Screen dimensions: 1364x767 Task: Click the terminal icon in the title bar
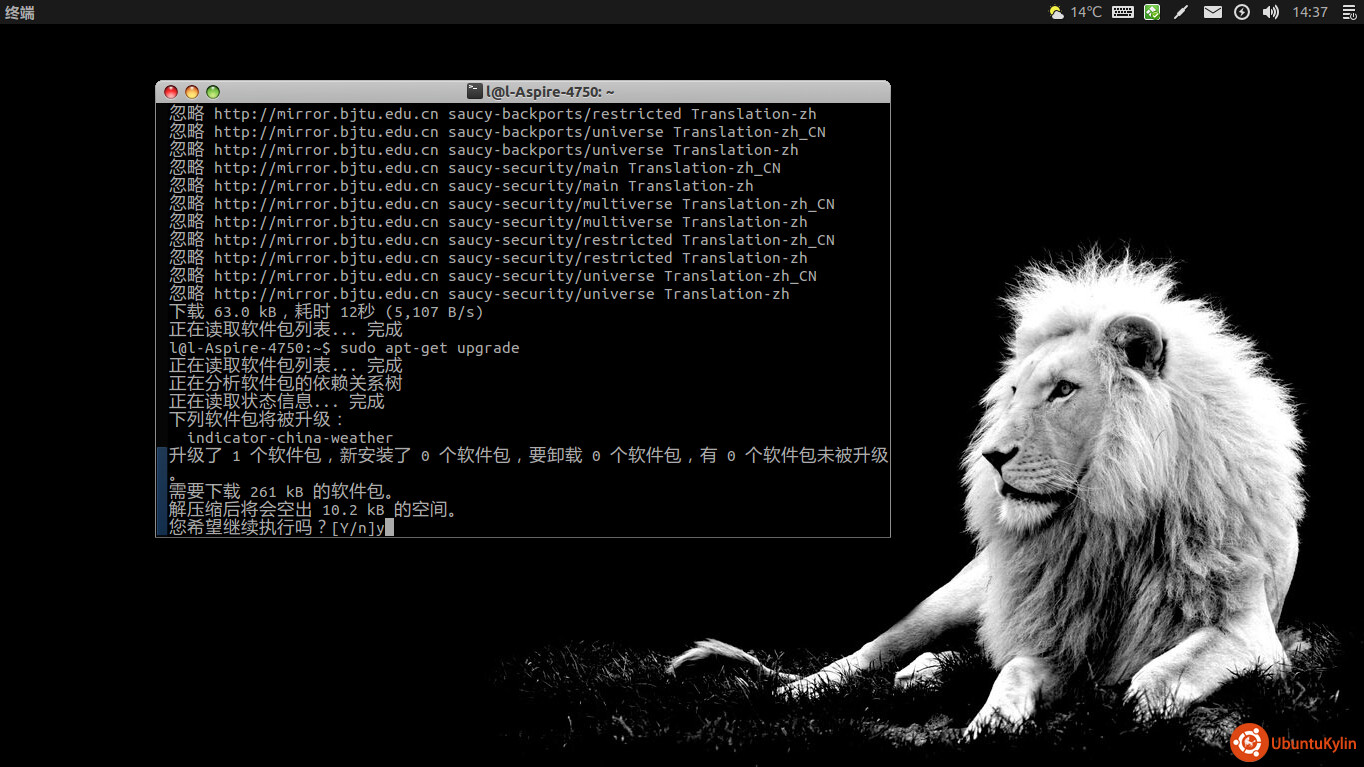click(x=475, y=92)
